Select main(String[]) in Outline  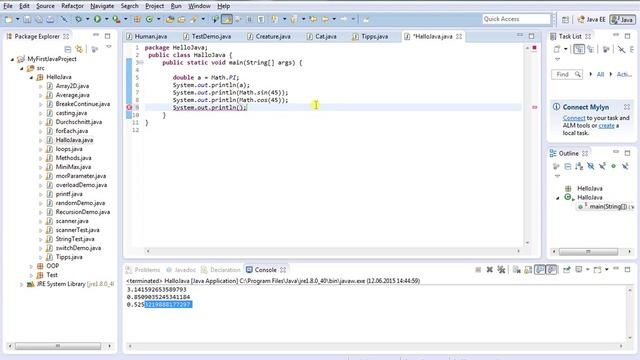[x=606, y=207]
